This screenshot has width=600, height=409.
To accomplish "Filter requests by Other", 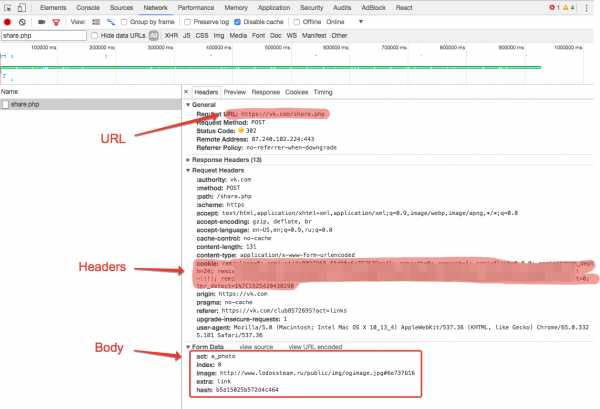I will point(339,36).
